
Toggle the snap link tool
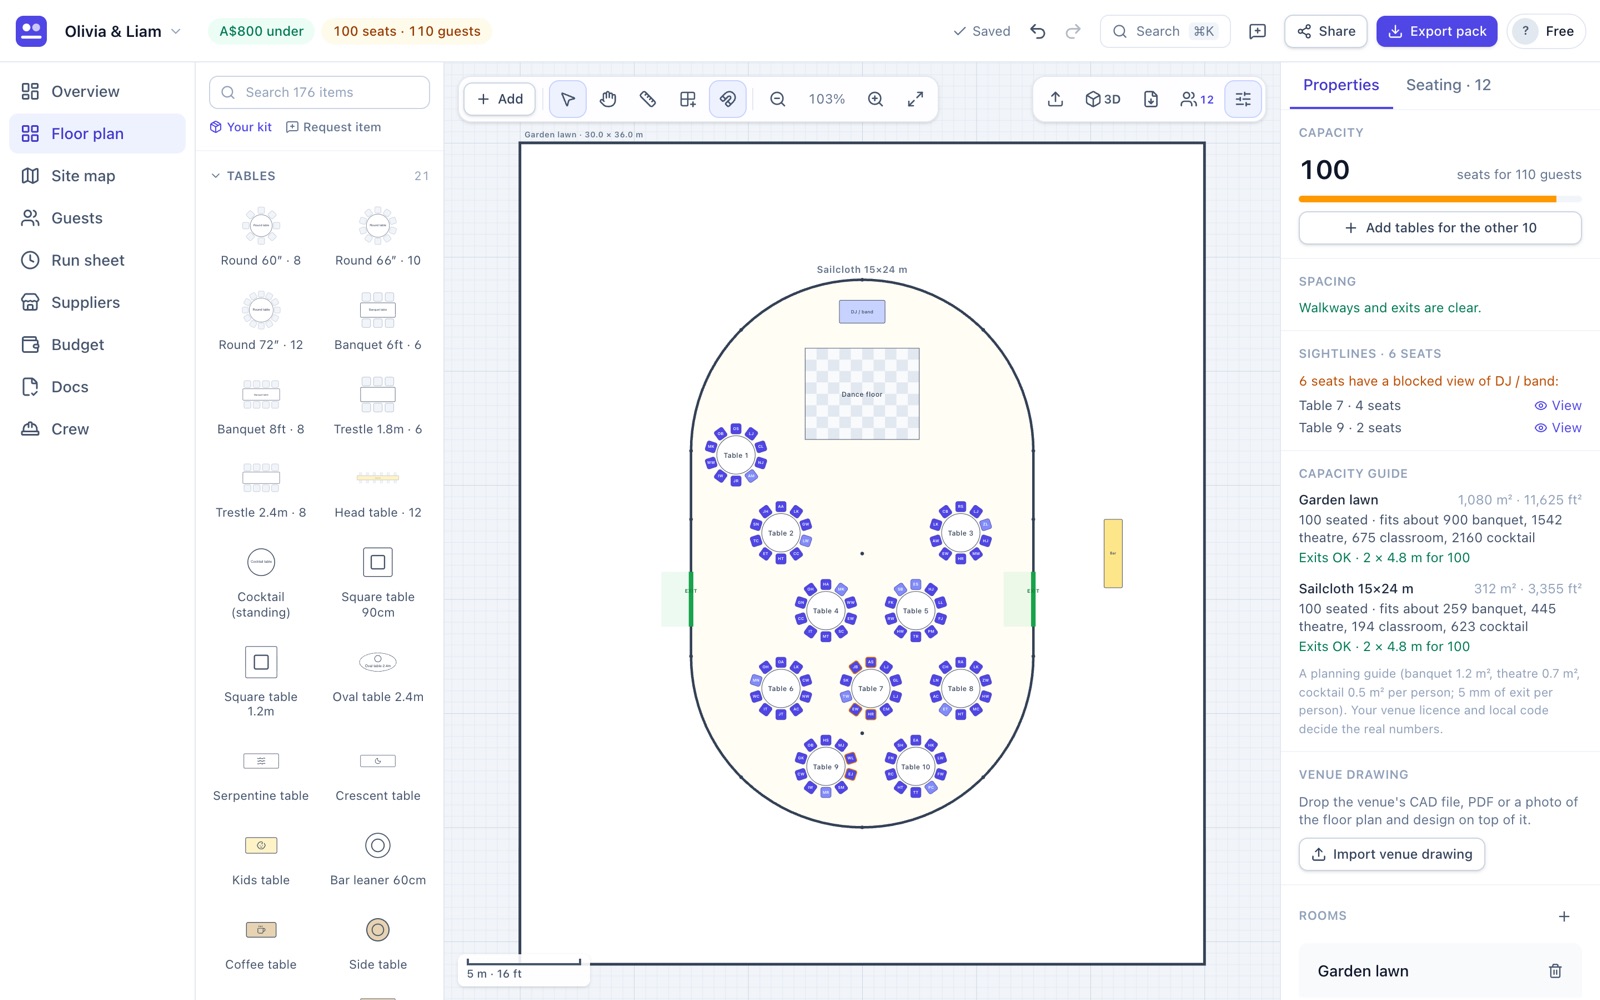(728, 99)
